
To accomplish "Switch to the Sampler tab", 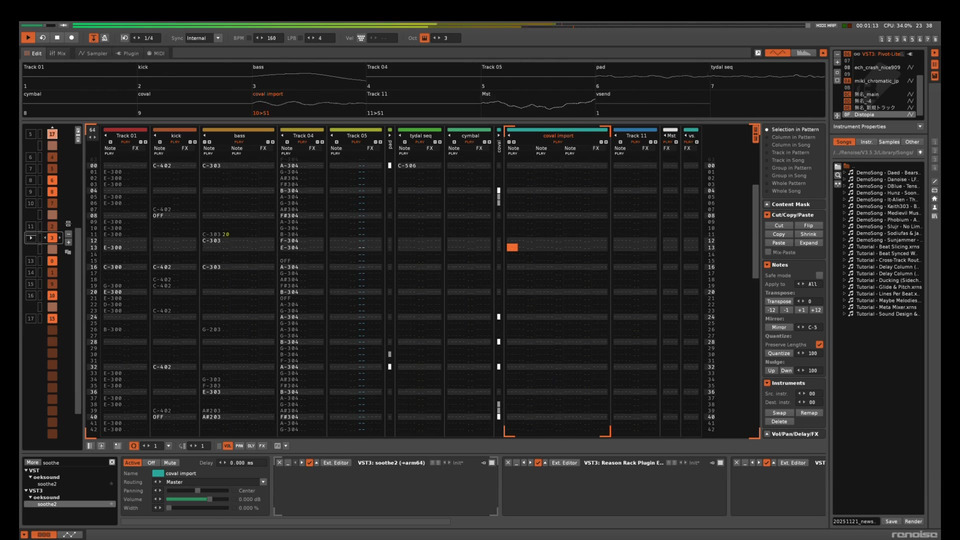I will coord(93,53).
